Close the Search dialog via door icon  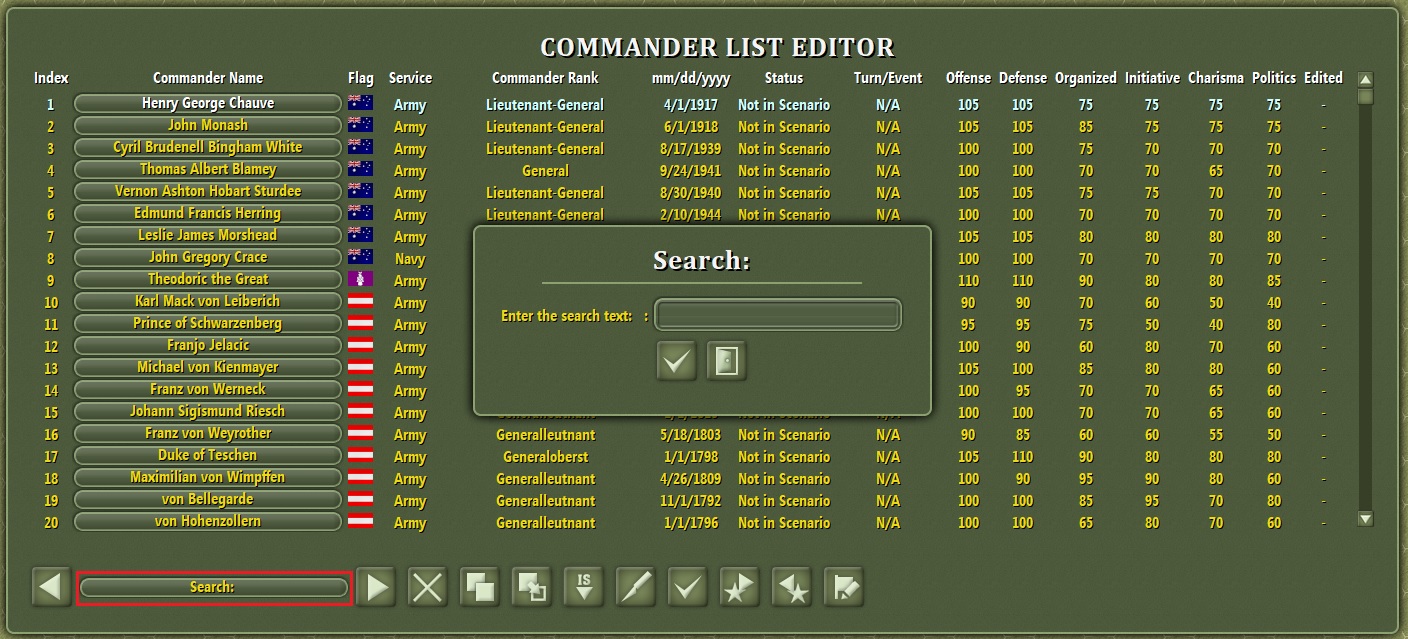[727, 361]
